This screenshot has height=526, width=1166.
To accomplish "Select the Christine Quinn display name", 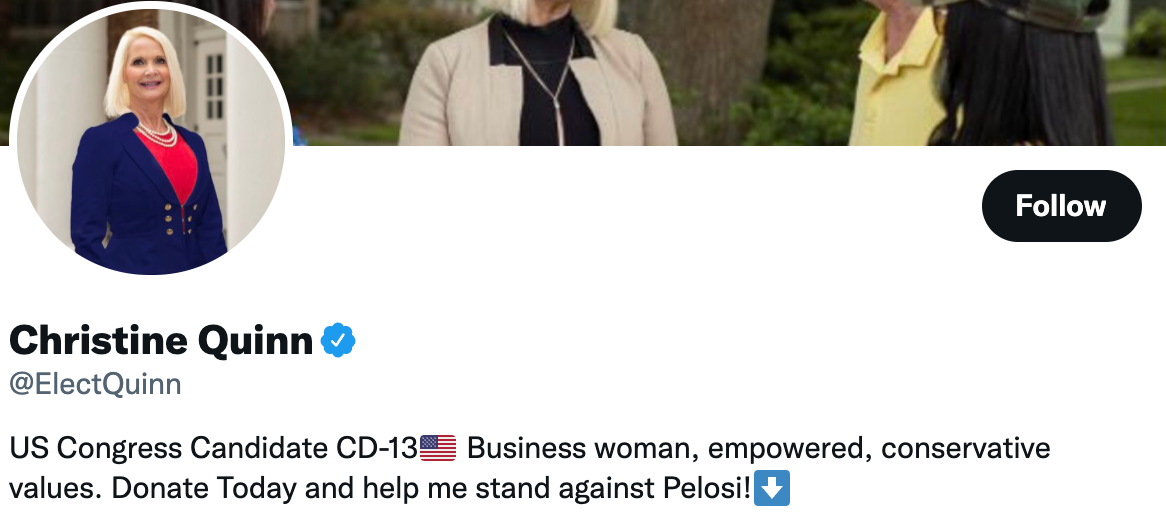I will point(161,341).
